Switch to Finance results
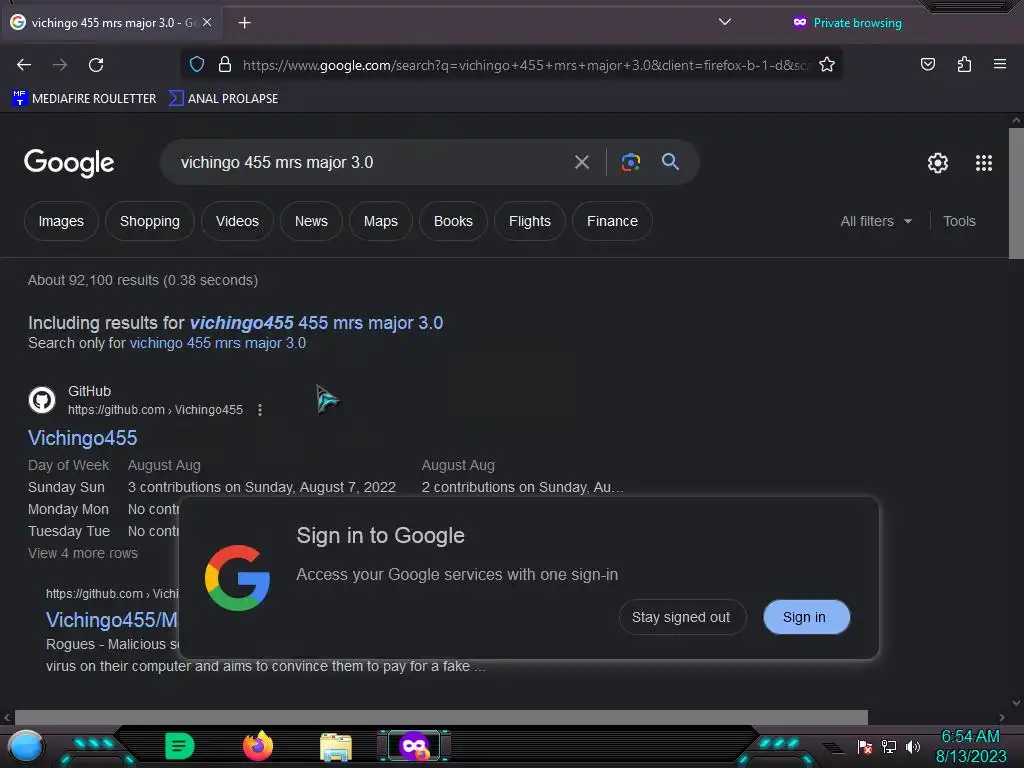This screenshot has height=768, width=1024. (612, 221)
